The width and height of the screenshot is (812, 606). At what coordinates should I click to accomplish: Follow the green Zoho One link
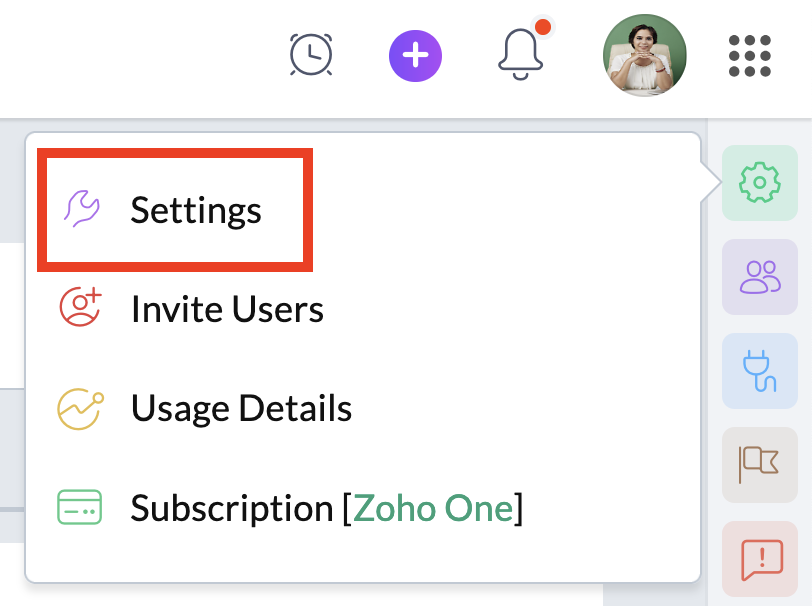433,508
